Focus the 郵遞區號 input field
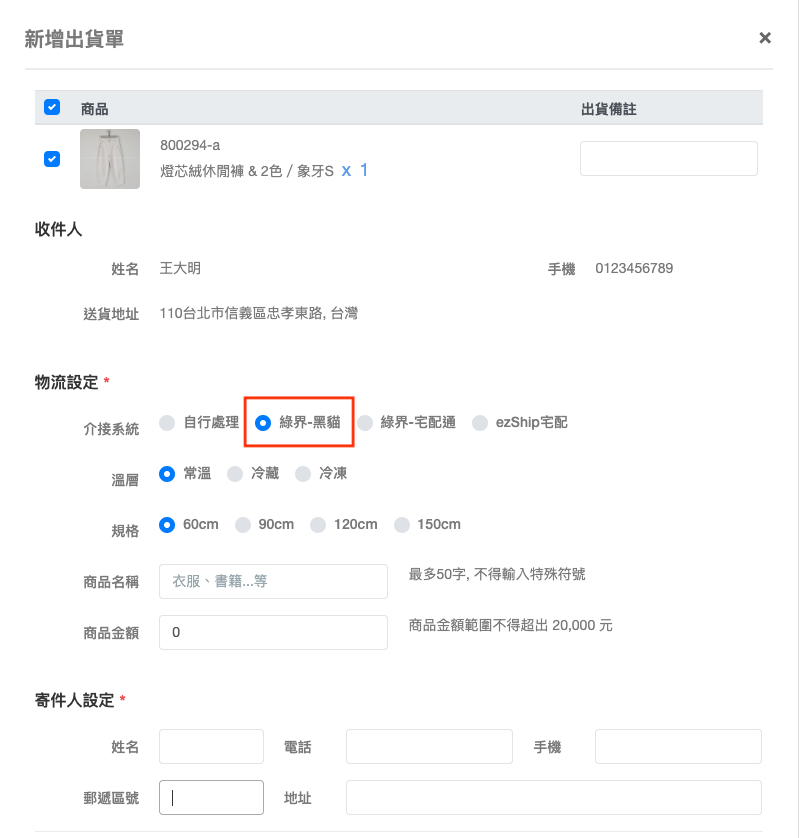This screenshot has height=838, width=799. pos(211,797)
